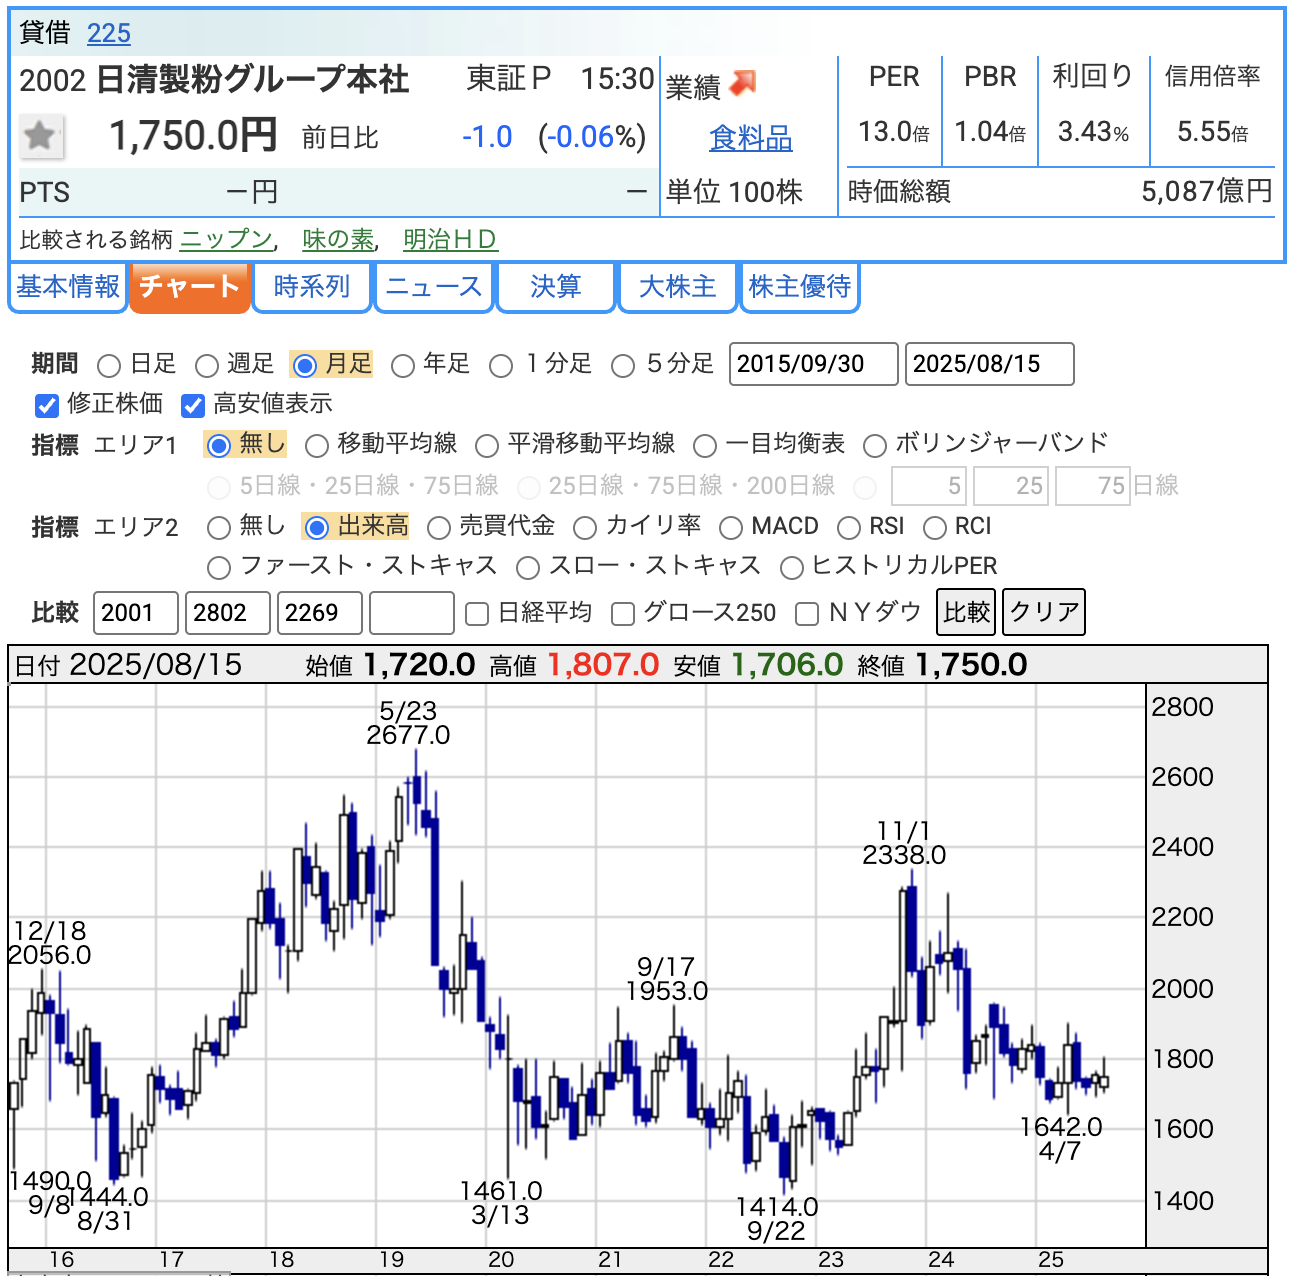This screenshot has height=1276, width=1296.
Task: Click market cap value 5,087億円
Action: point(1207,192)
